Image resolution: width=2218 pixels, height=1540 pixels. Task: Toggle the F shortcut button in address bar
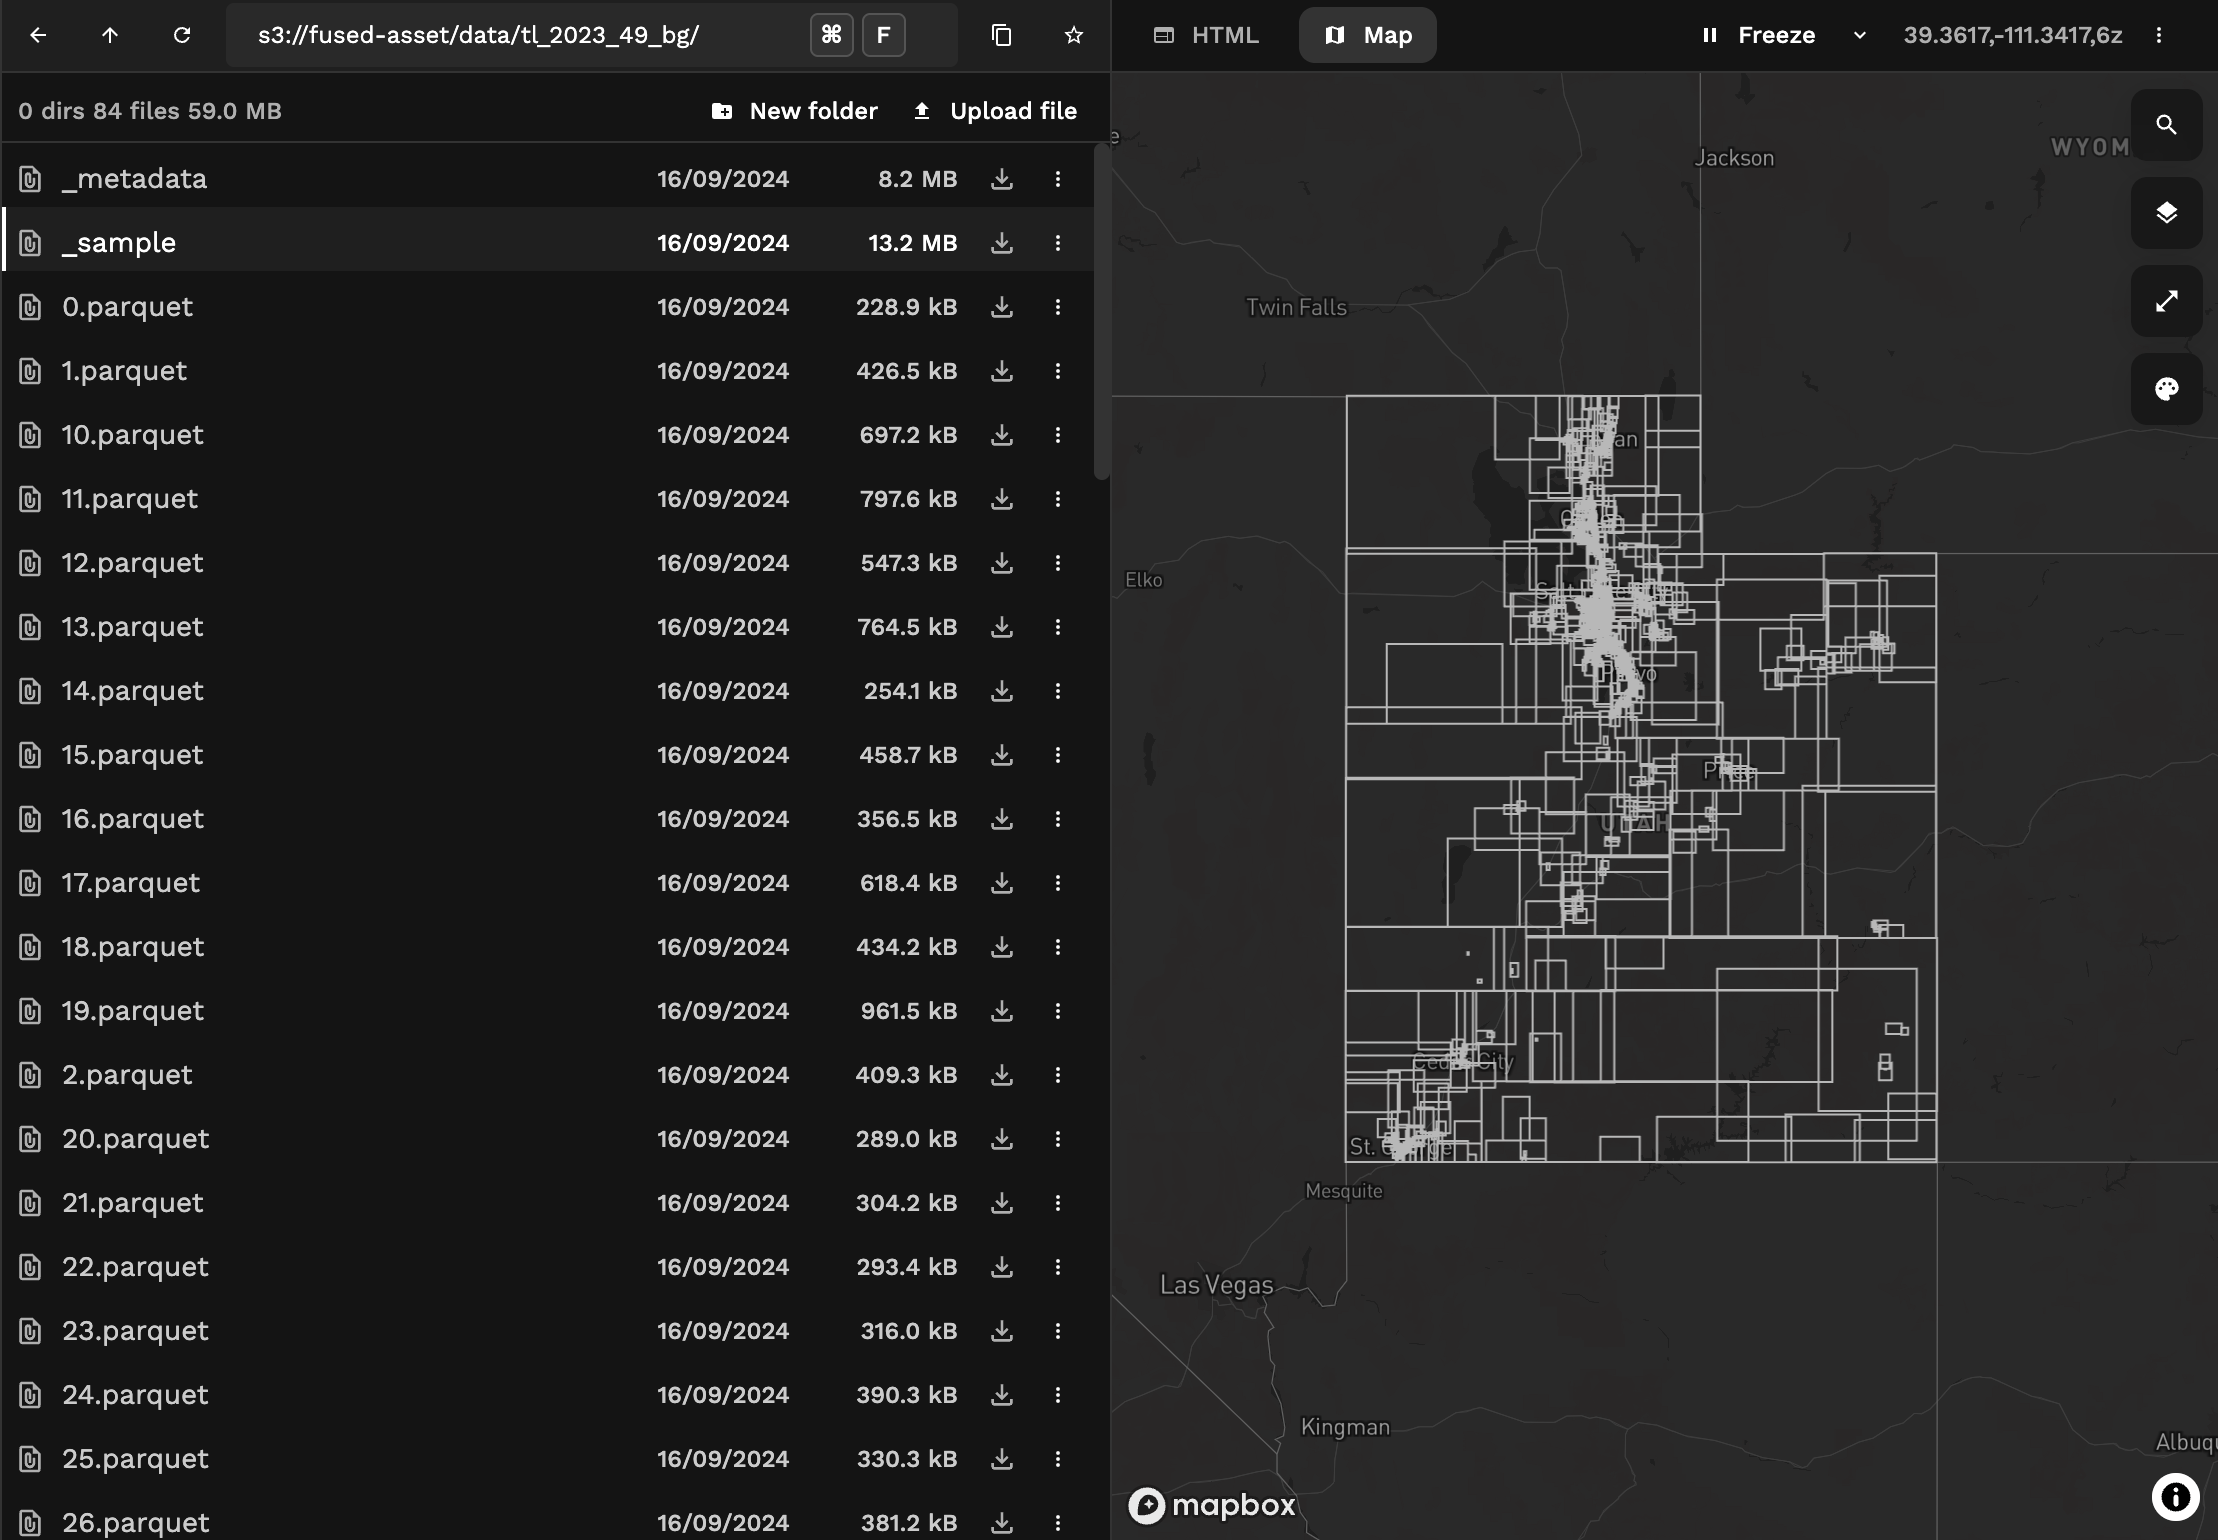point(883,35)
